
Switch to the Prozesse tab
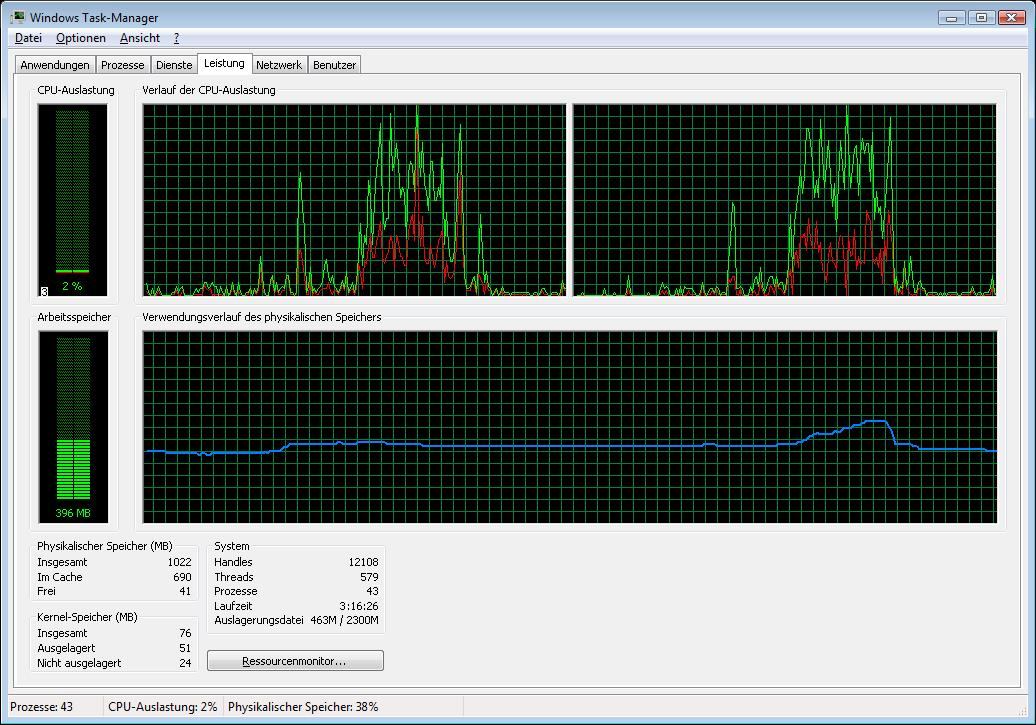(122, 65)
